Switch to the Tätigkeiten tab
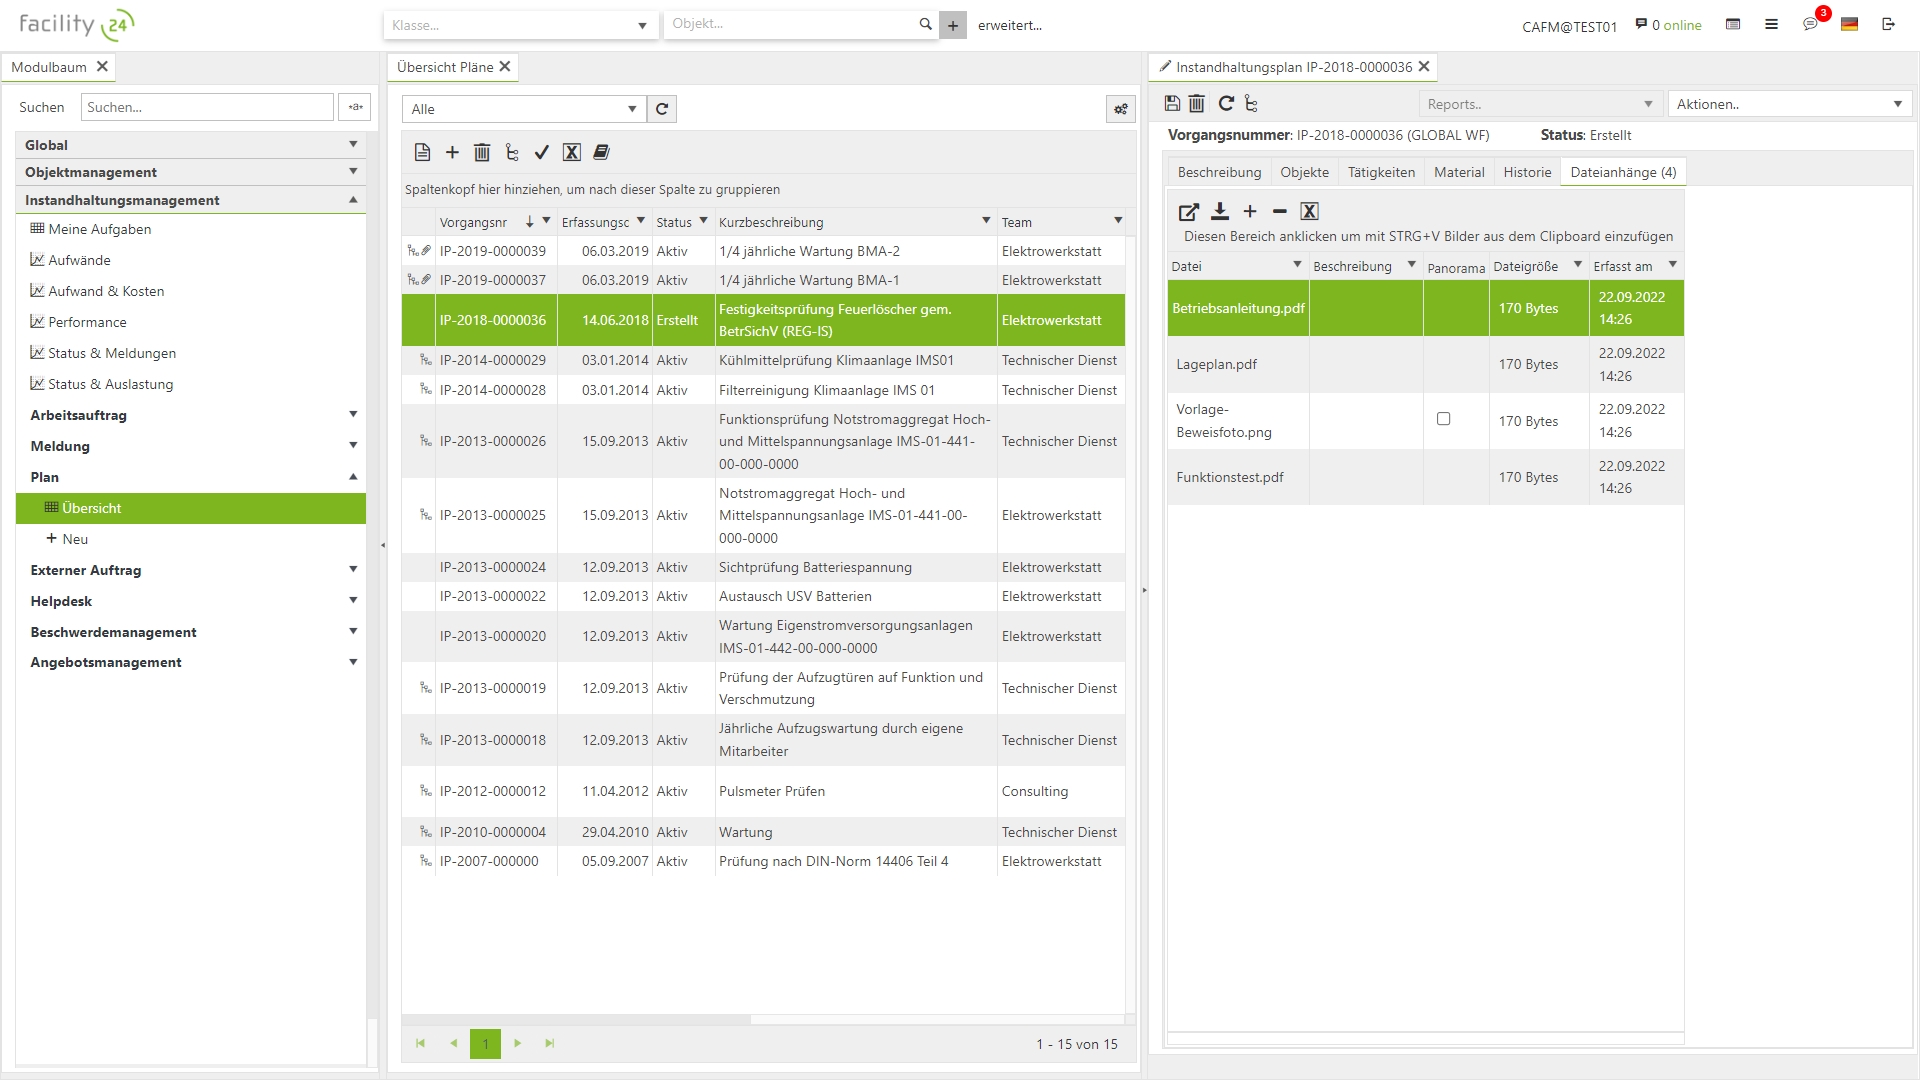The height and width of the screenshot is (1080, 1920). click(x=1381, y=172)
